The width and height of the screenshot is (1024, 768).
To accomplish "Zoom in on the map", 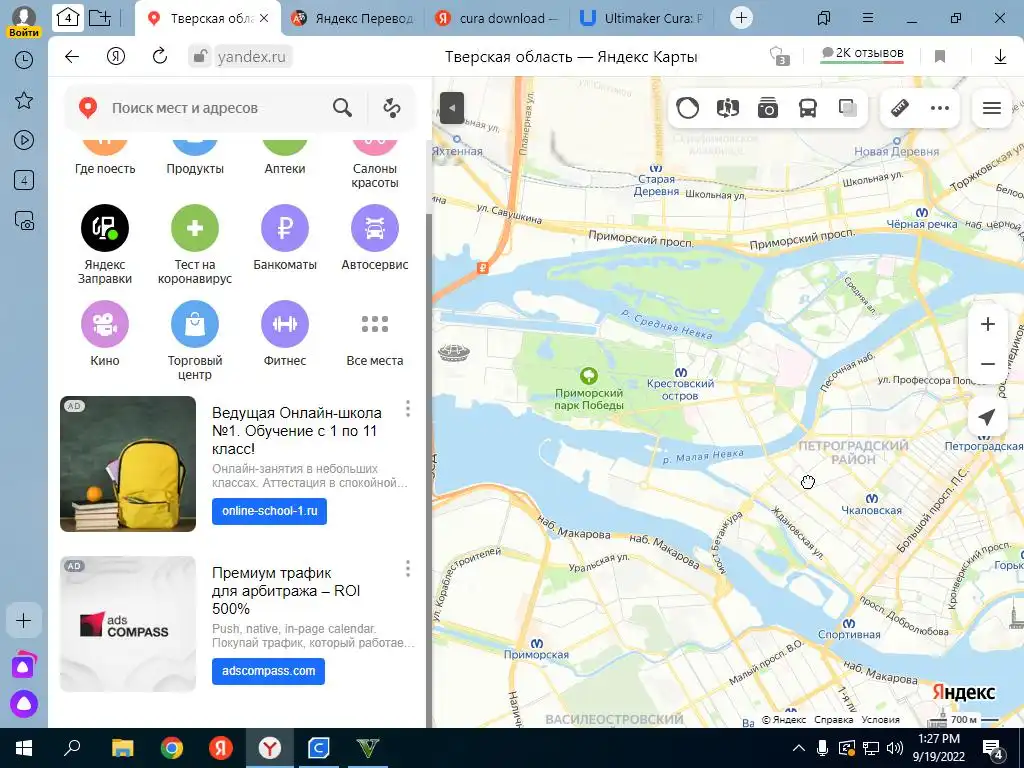I will (987, 324).
